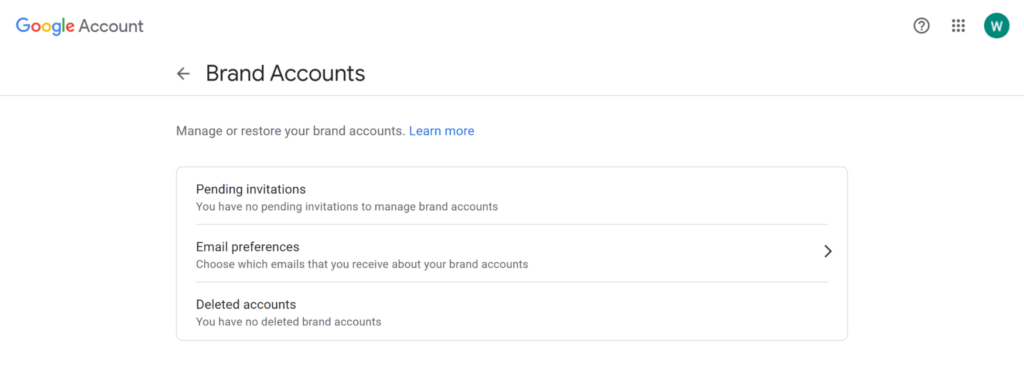The width and height of the screenshot is (1024, 376).
Task: Click 'You have no deleted brand accounts' text
Action: (289, 322)
